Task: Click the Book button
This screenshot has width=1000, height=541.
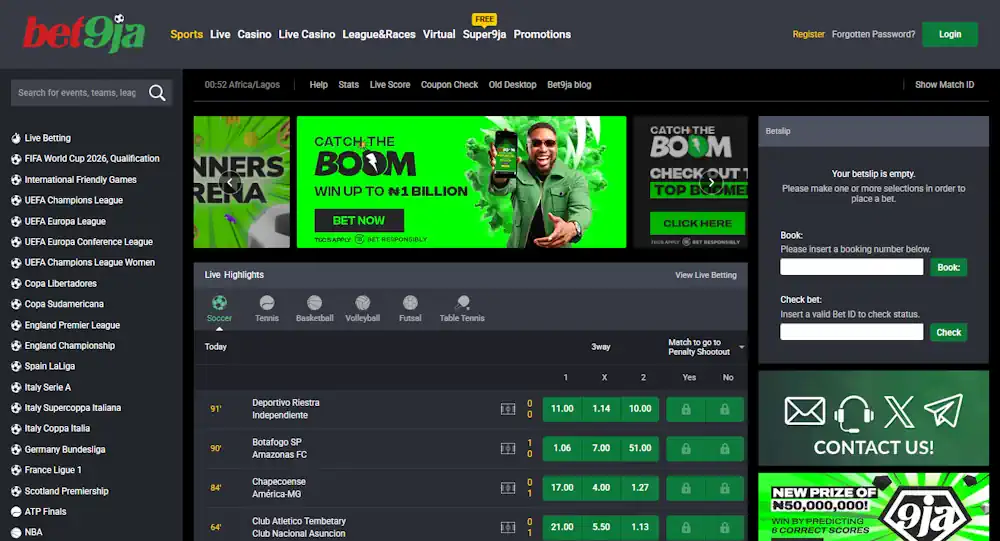Action: point(948,267)
